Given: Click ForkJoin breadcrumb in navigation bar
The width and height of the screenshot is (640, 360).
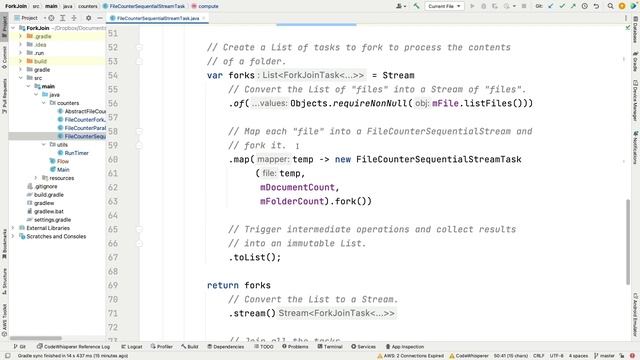Looking at the screenshot, I should coord(16,6).
